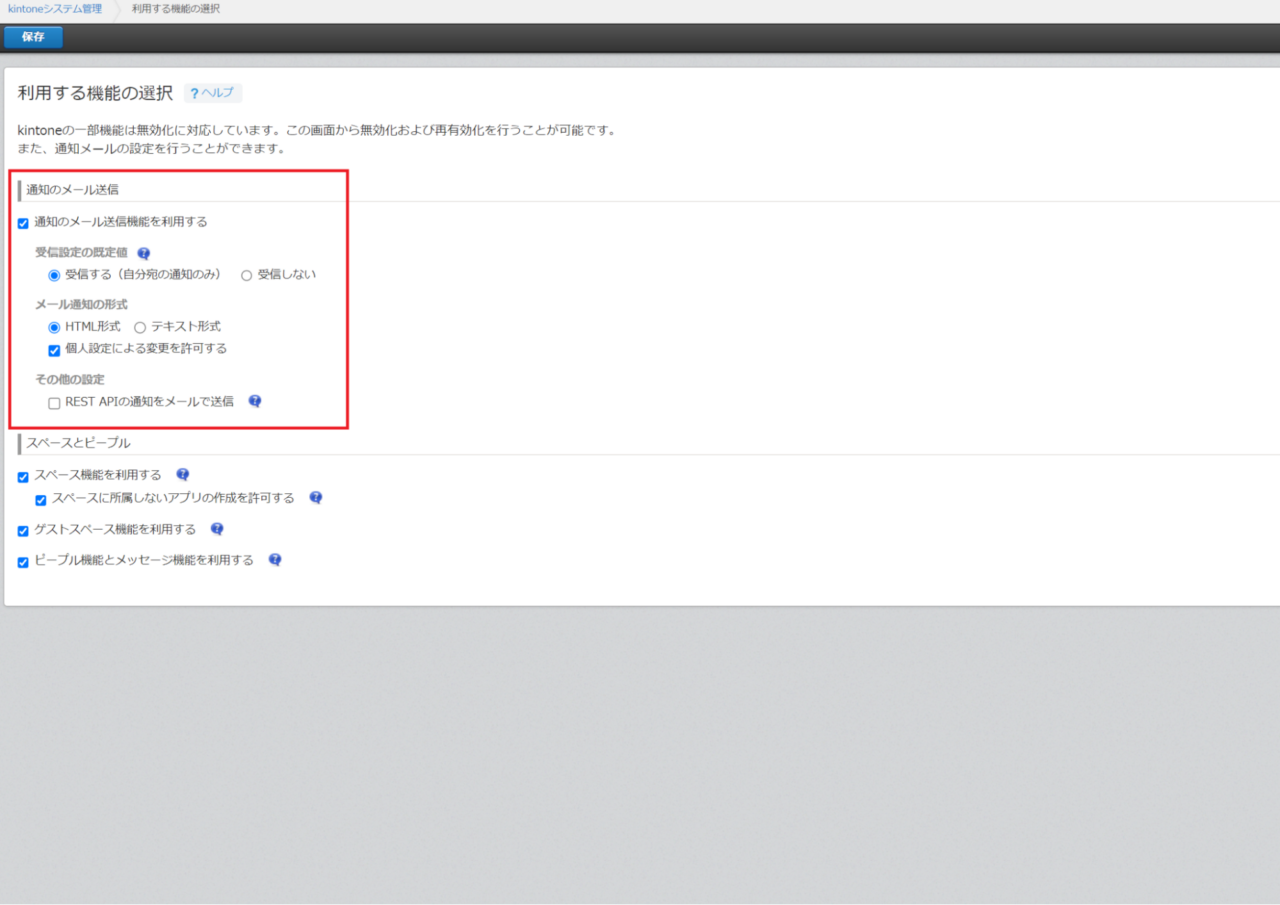This screenshot has height=905, width=1280.
Task: Choose HTML形式 for mail notifications
Action: [54, 327]
